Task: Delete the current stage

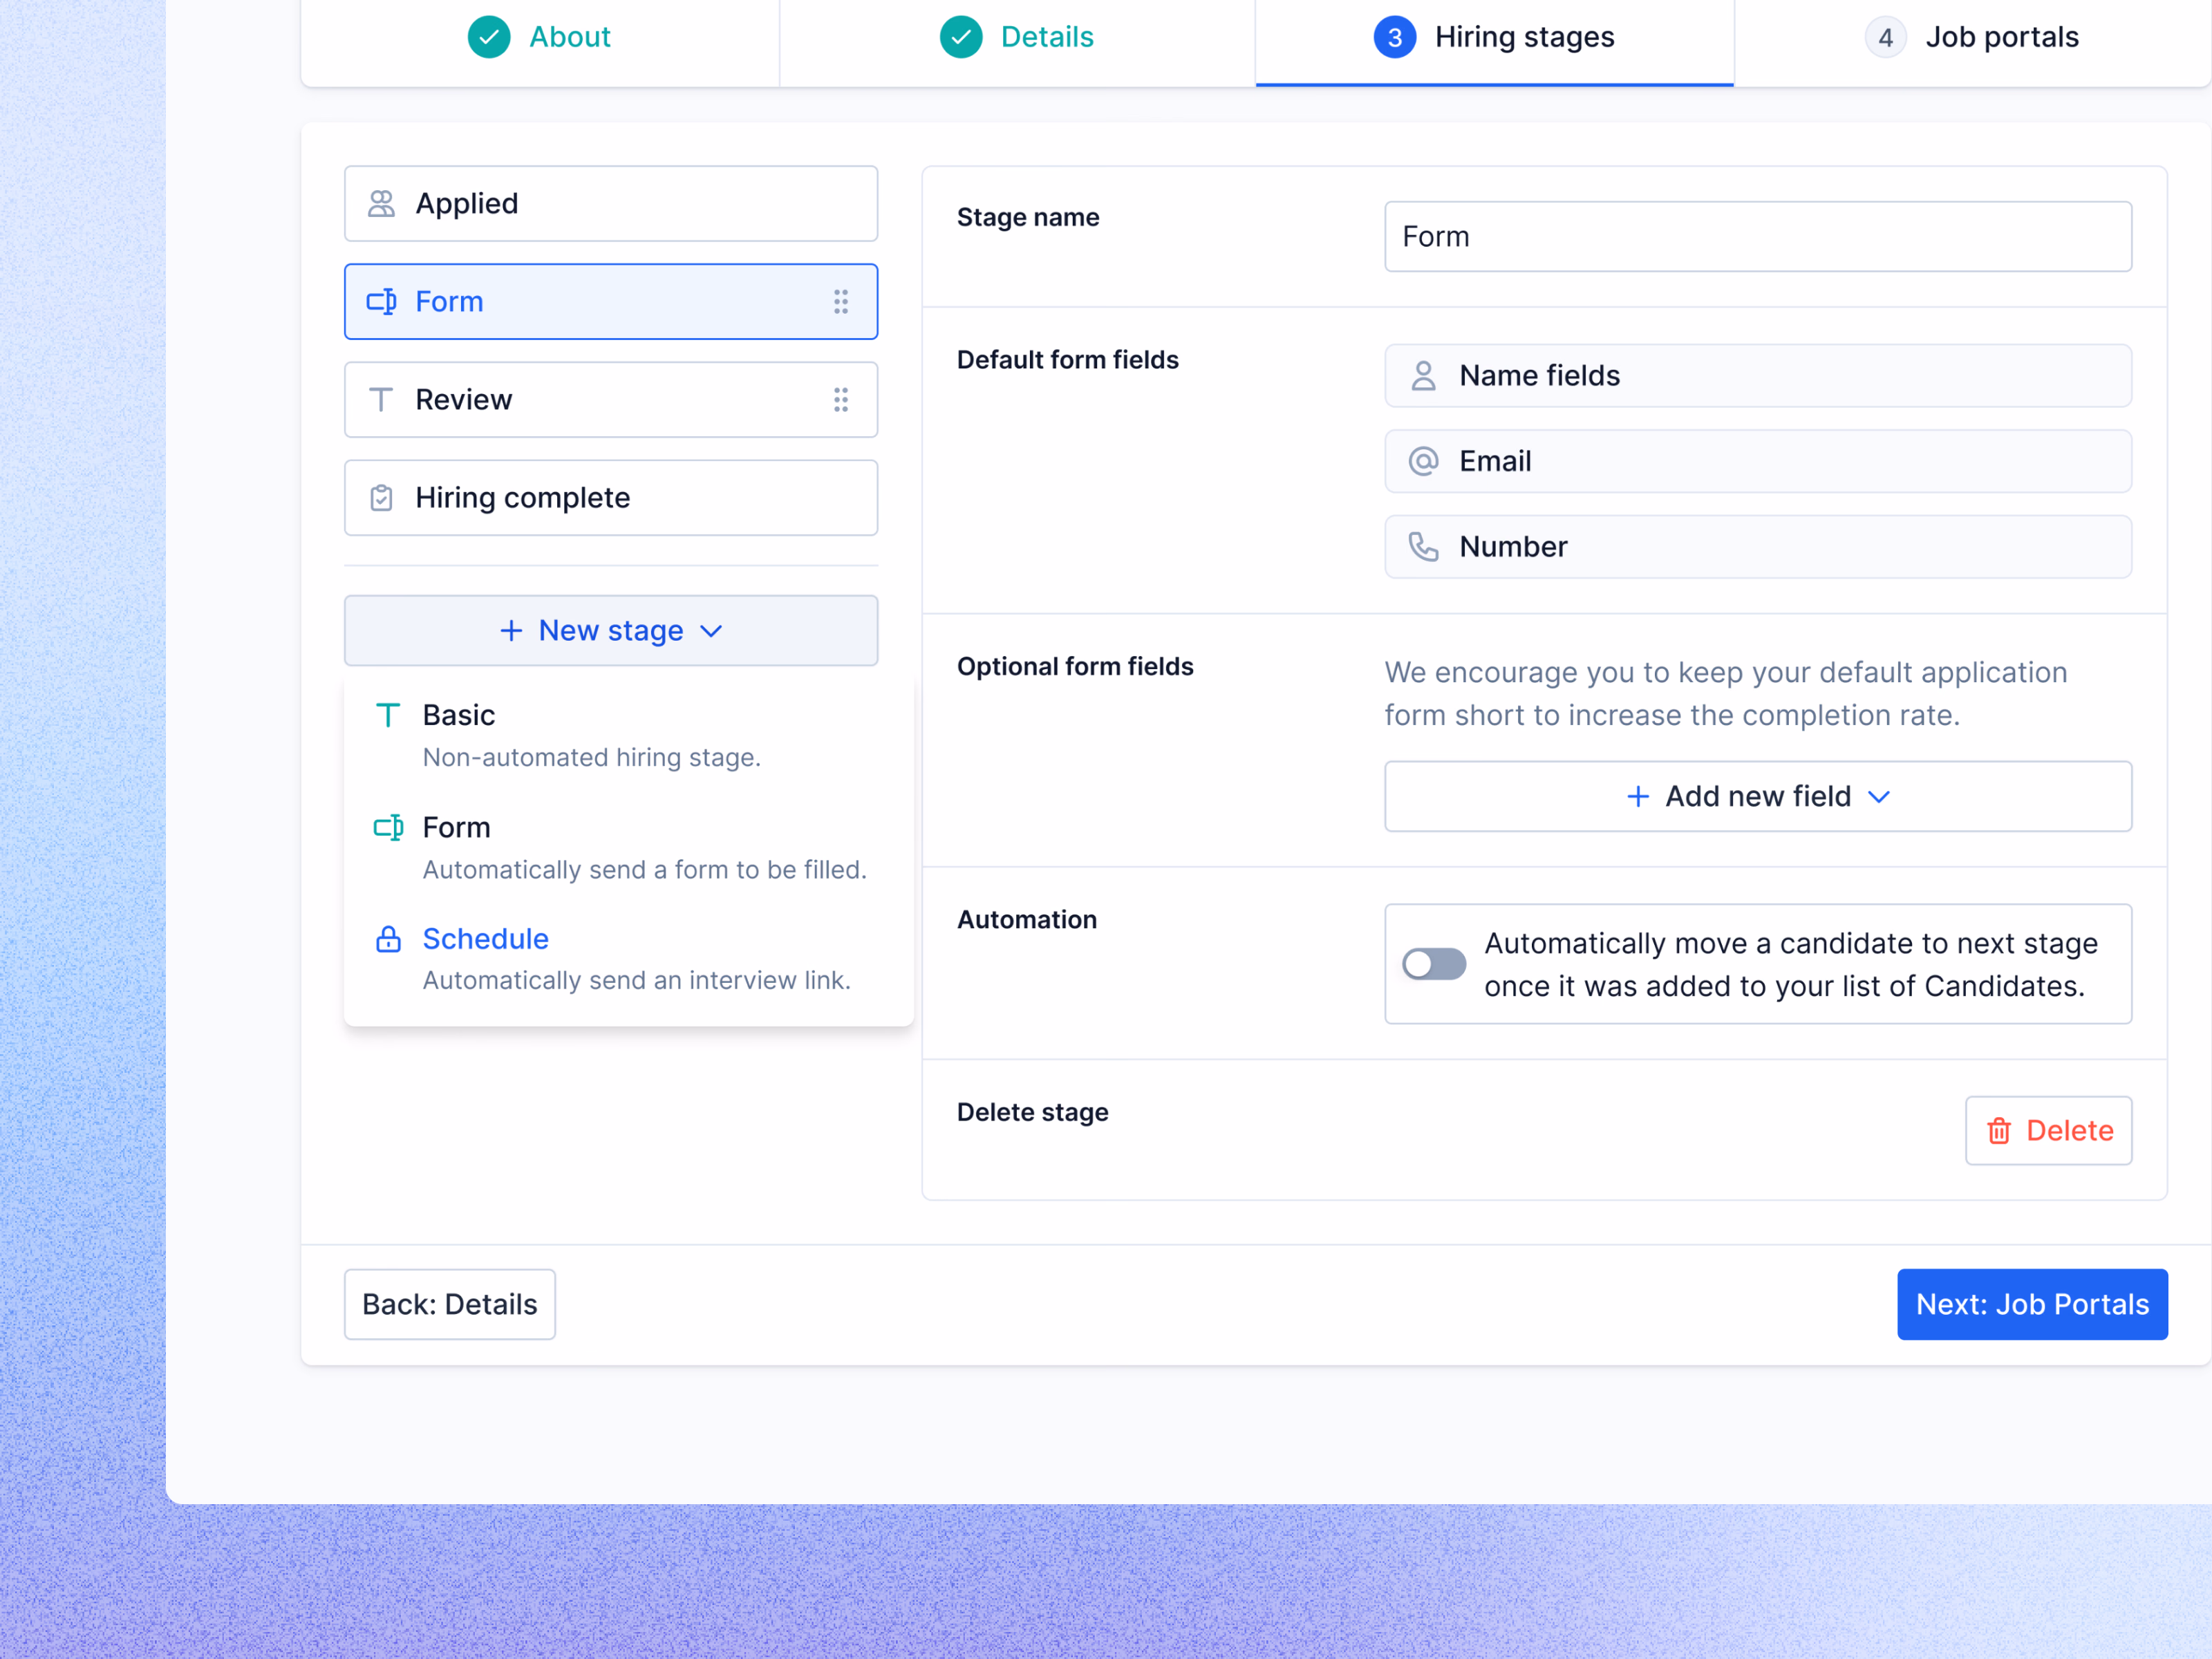Action: click(2048, 1131)
